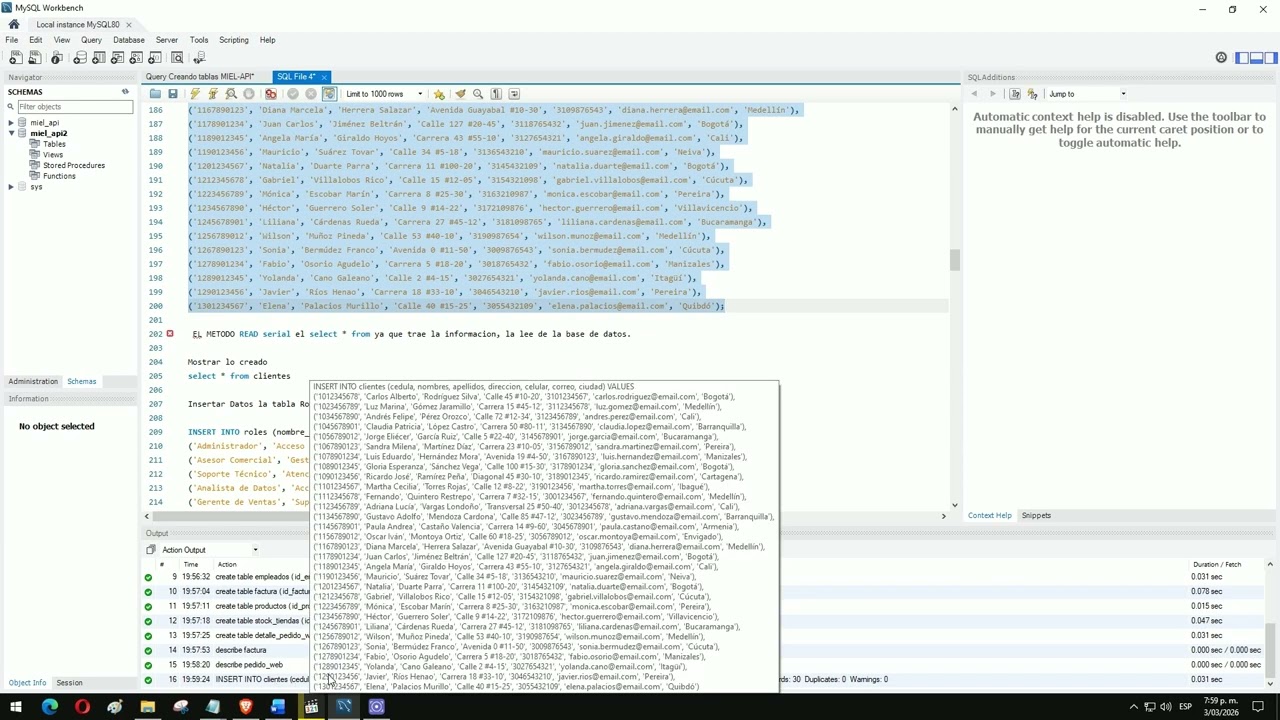
Task: Create a new schema in the server
Action: click(x=78, y=58)
